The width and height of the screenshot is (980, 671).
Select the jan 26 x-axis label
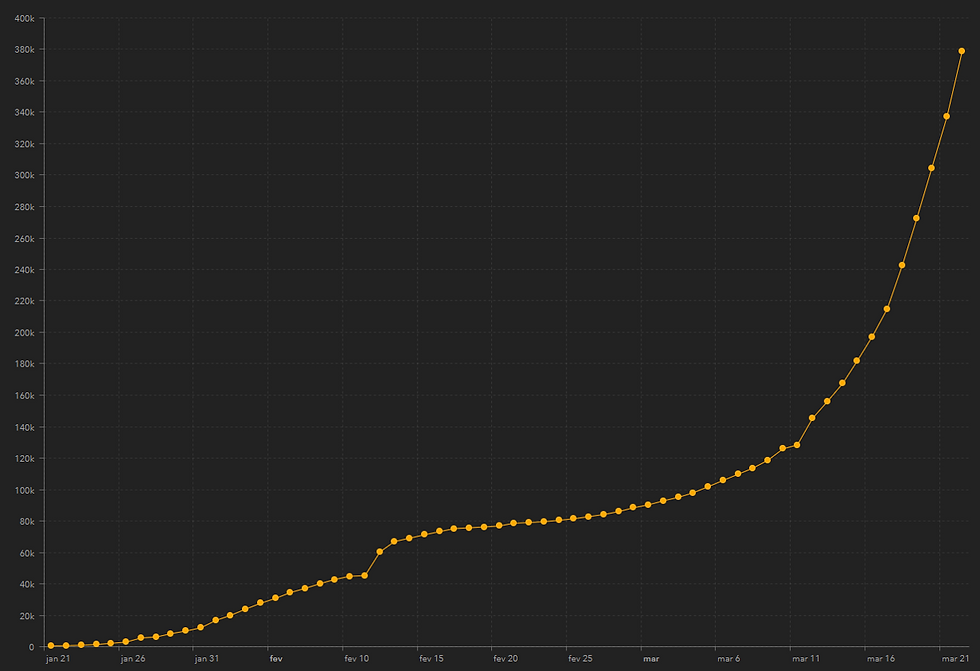pos(132,659)
